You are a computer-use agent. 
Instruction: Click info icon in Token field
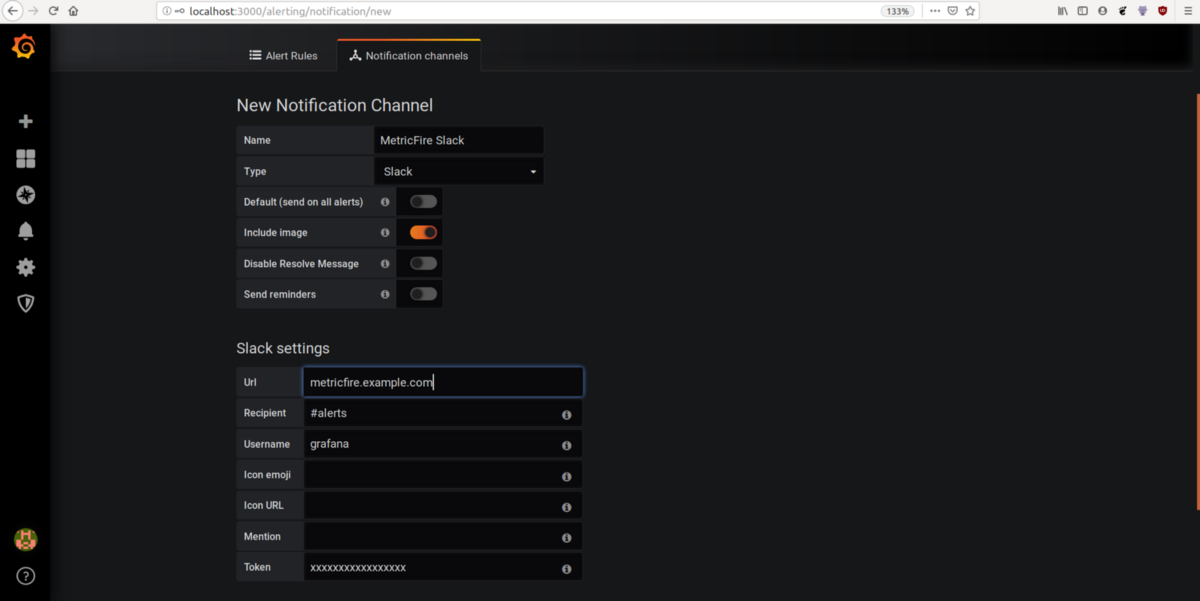[566, 569]
